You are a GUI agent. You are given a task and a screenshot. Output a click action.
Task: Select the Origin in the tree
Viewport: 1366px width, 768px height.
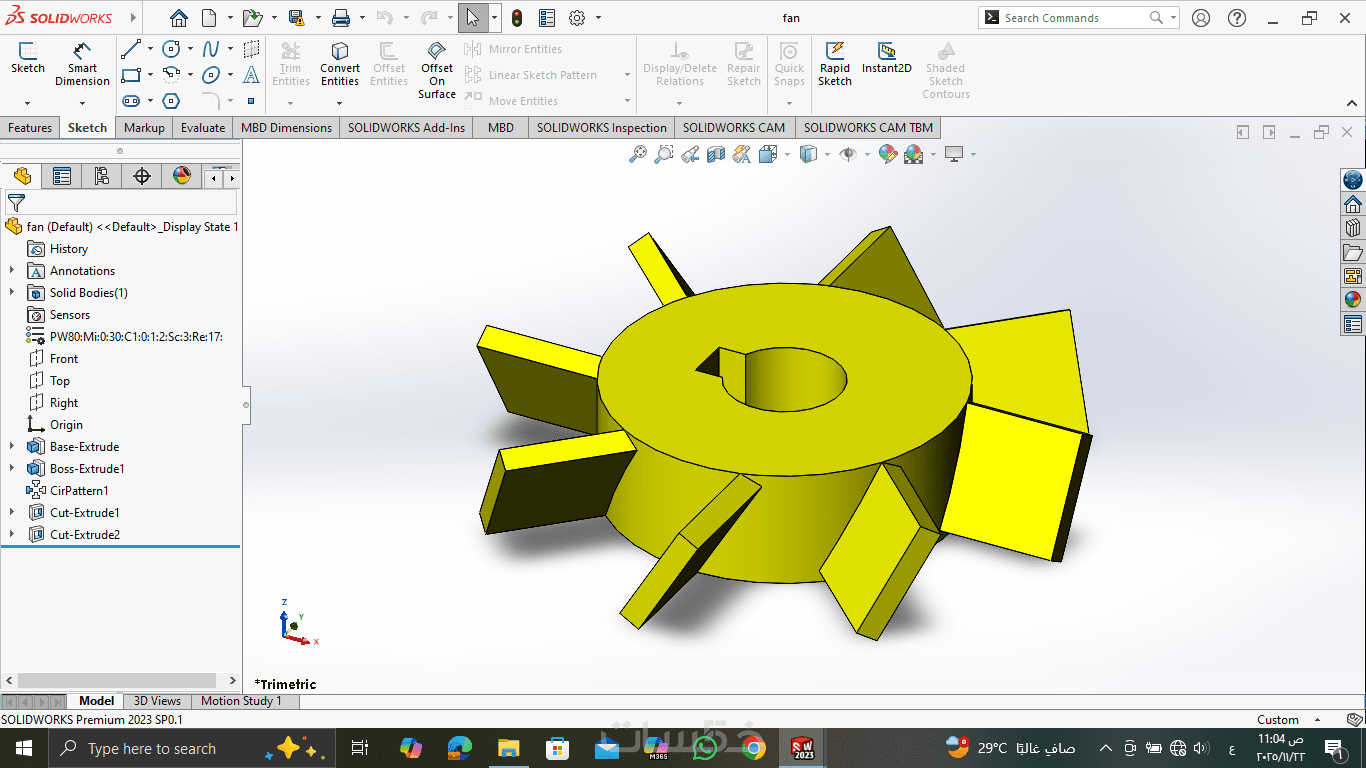66,425
